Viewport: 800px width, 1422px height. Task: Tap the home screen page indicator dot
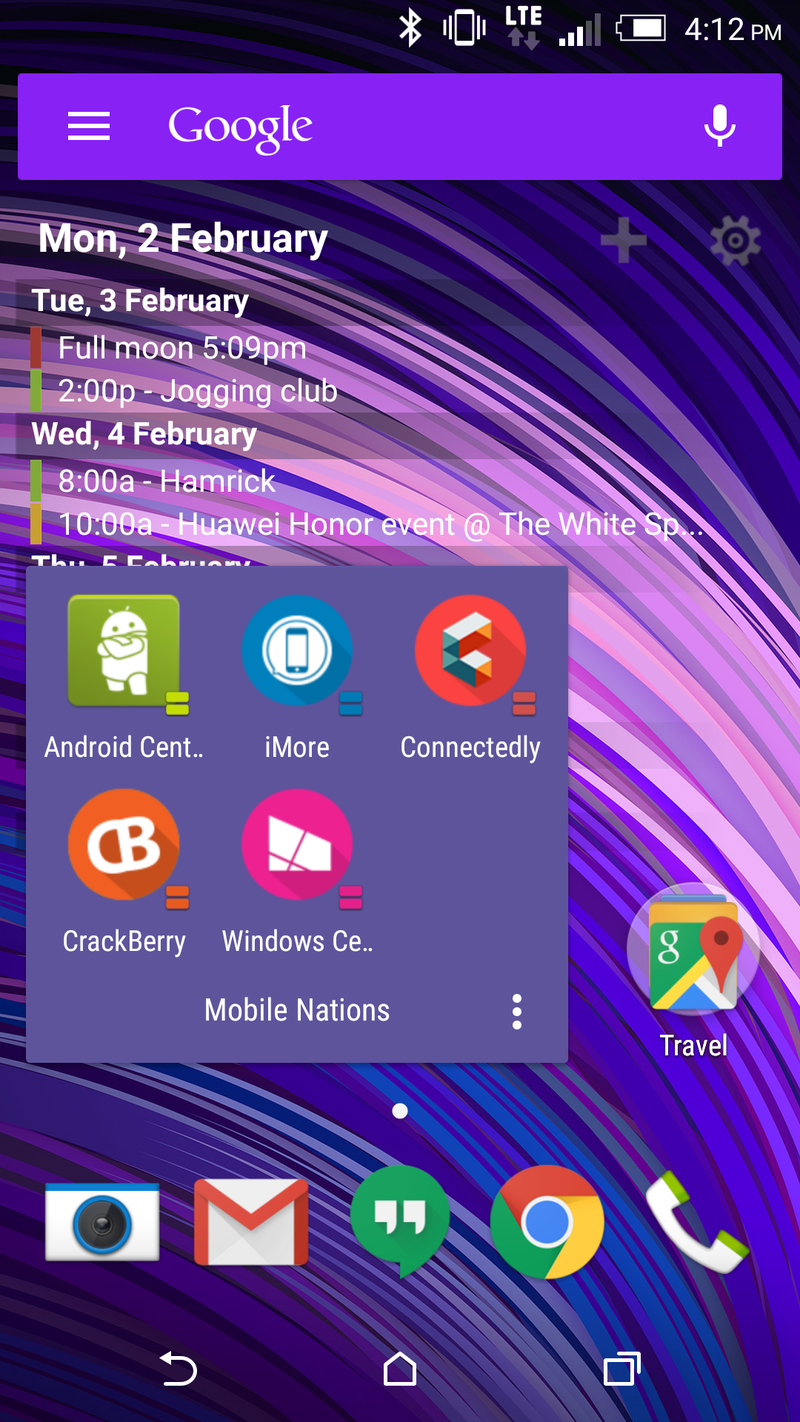pyautogui.click(x=400, y=1111)
